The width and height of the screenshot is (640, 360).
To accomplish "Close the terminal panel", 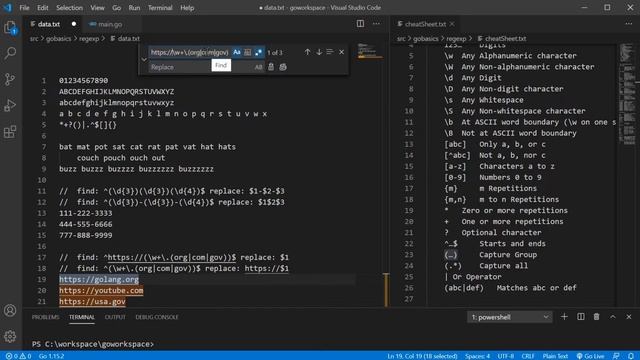I will pos(629,317).
